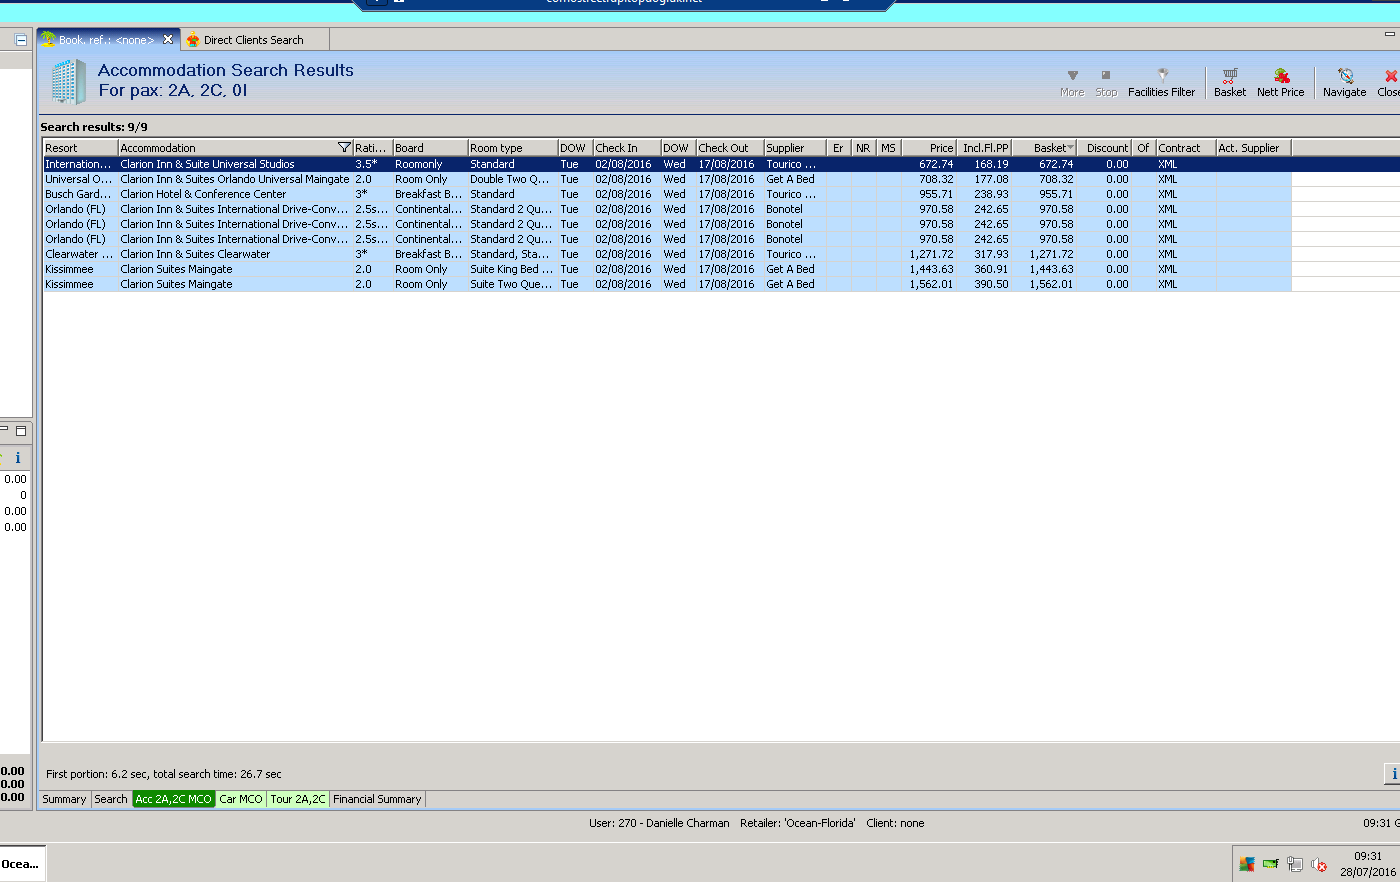Sort by the Incl.Fl.PP column header

pos(985,148)
